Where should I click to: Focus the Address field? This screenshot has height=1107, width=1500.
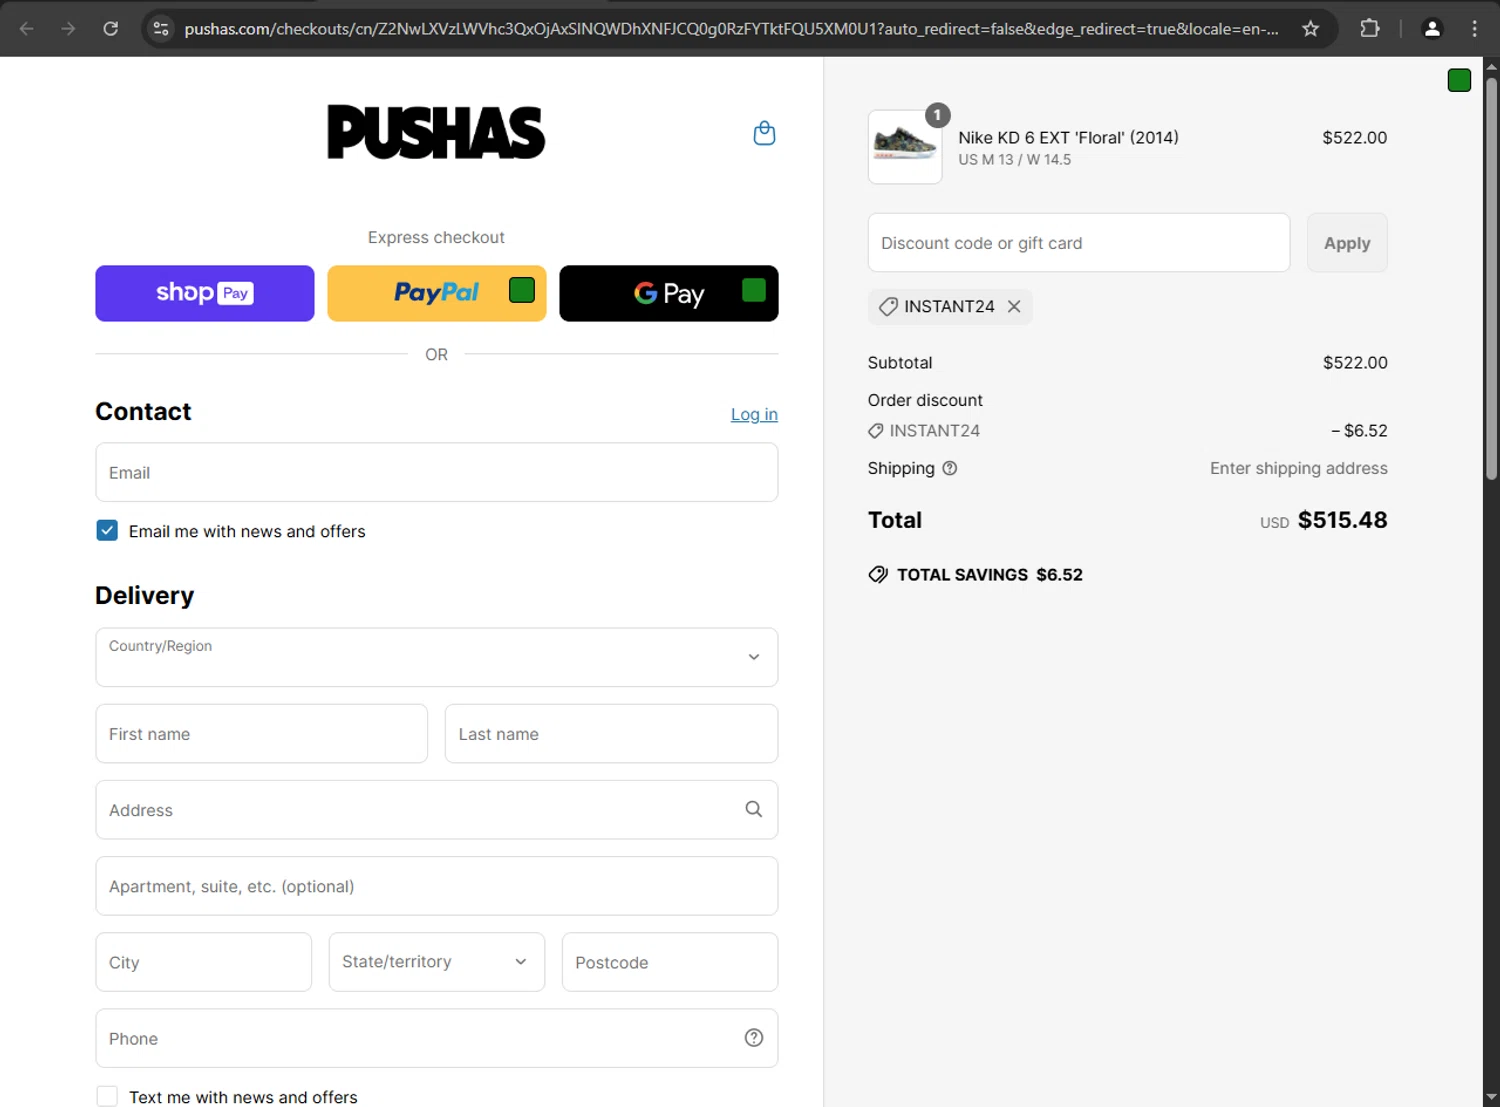437,810
